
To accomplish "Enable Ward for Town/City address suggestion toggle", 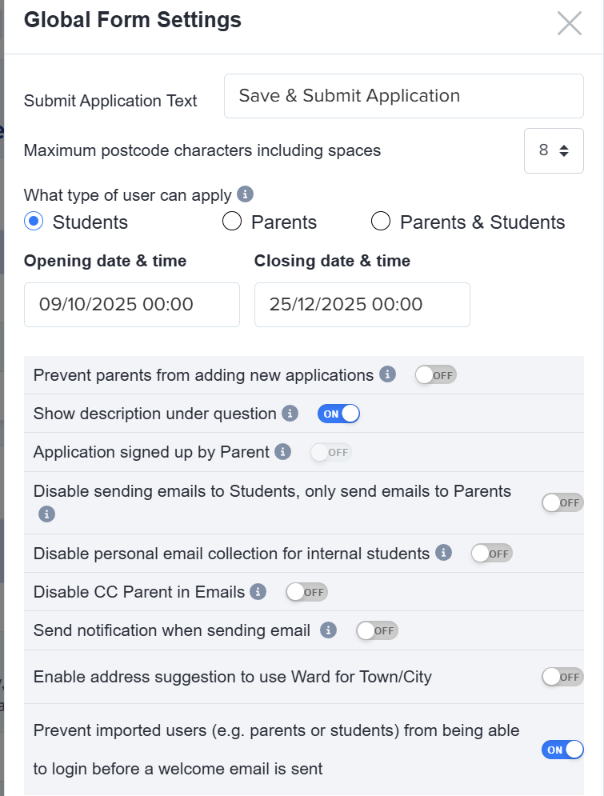I will coord(562,677).
